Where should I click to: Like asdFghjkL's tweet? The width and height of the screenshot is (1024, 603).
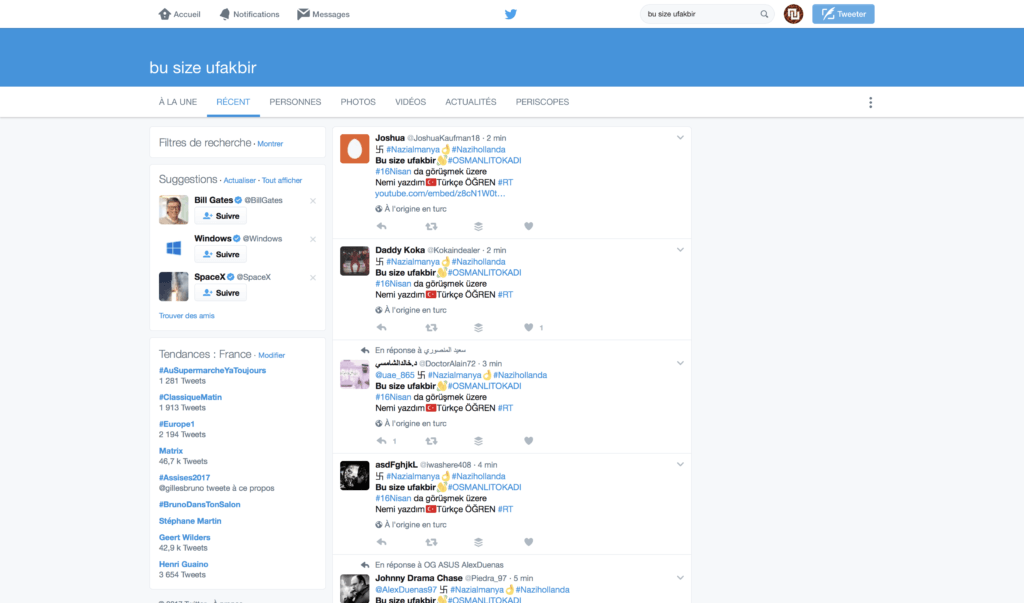coord(528,542)
